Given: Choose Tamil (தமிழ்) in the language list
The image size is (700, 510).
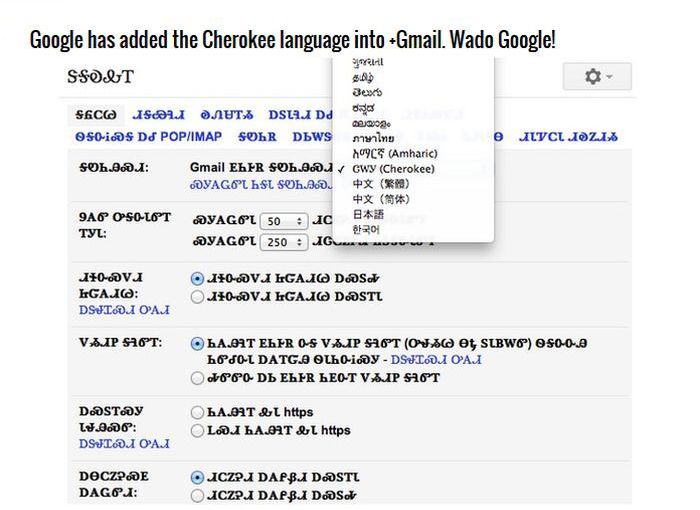Looking at the screenshot, I should pos(363,77).
